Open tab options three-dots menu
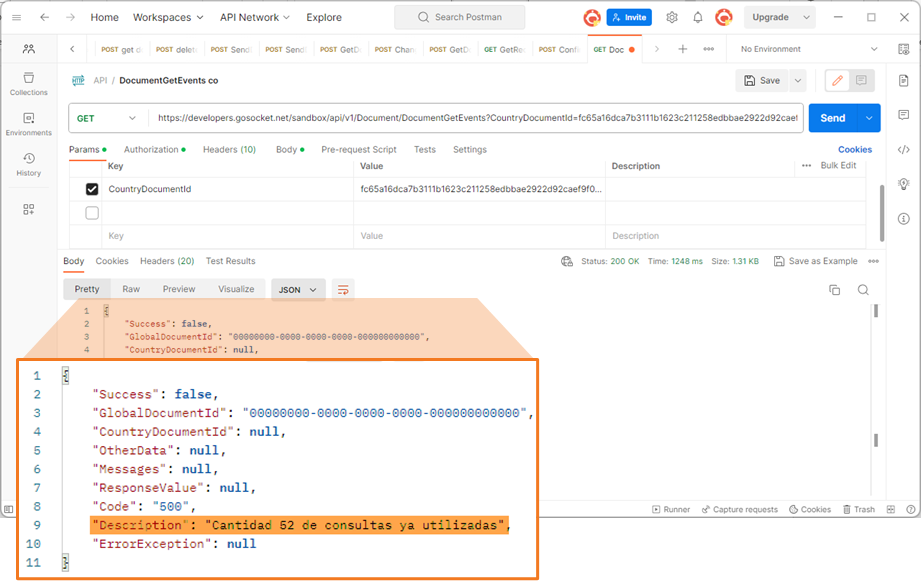This screenshot has height=581, width=921. 709,49
